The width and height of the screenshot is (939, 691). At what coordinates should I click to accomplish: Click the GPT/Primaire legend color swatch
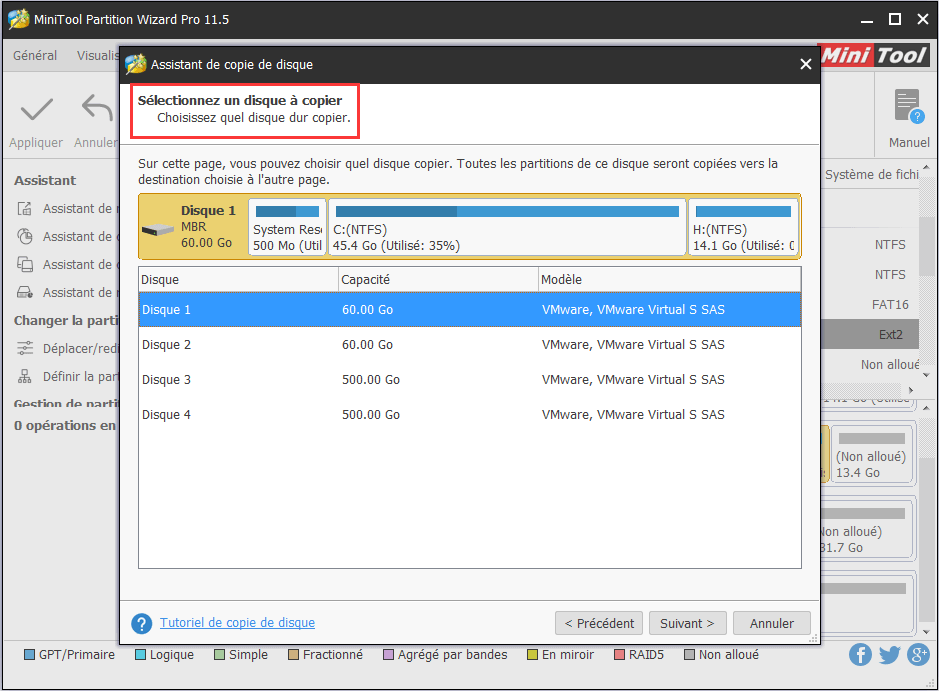point(29,654)
